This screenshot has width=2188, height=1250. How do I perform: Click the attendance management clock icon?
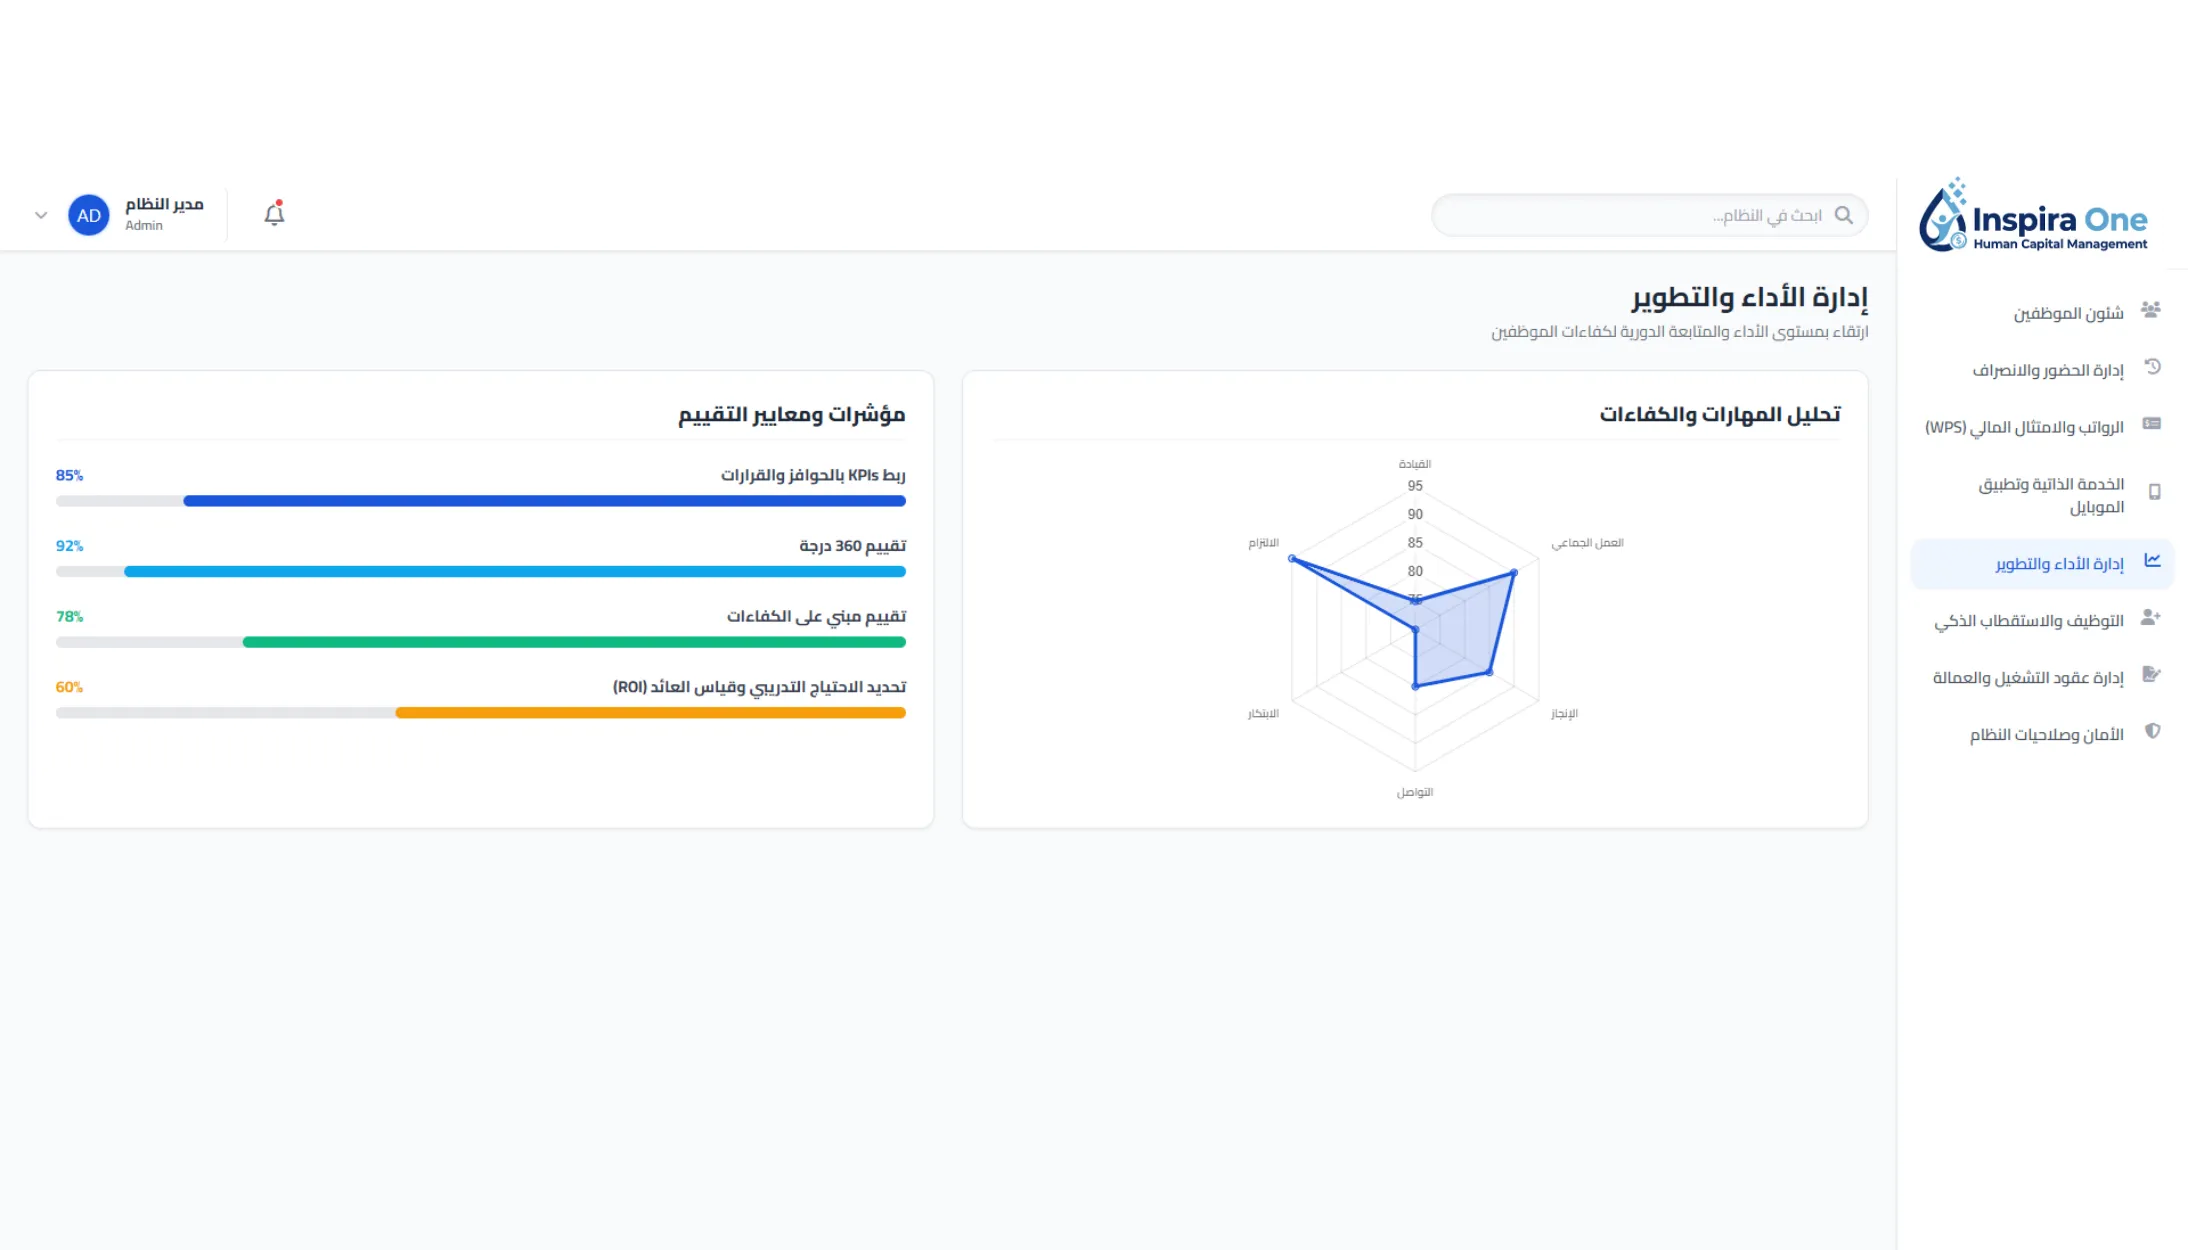2153,367
